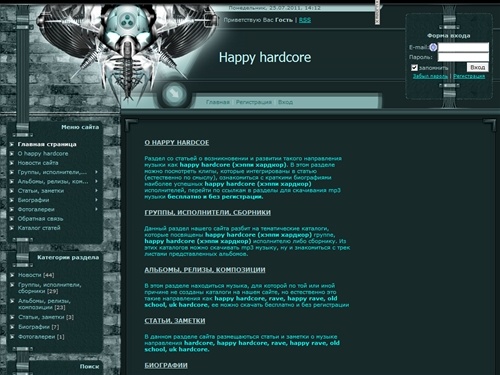
Task: Click the 'ГРУППЫ, ИСПОЛНИТЕЛИ, СБОРНИКИ' heading link
Action: (x=207, y=213)
